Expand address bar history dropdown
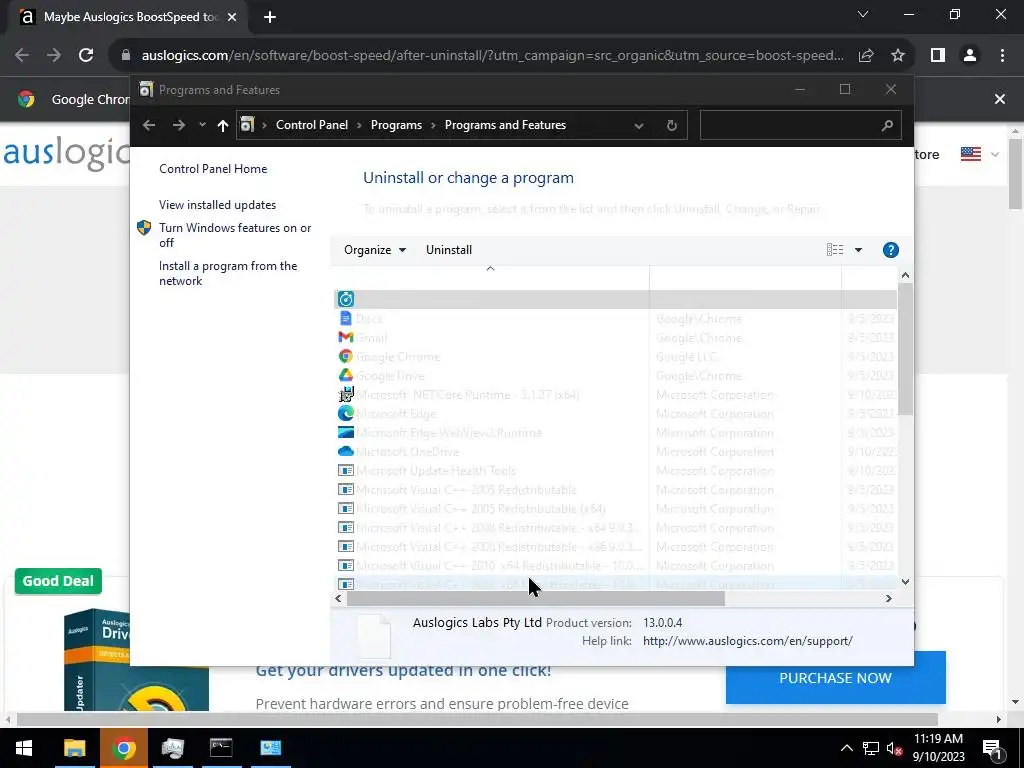 [639, 125]
